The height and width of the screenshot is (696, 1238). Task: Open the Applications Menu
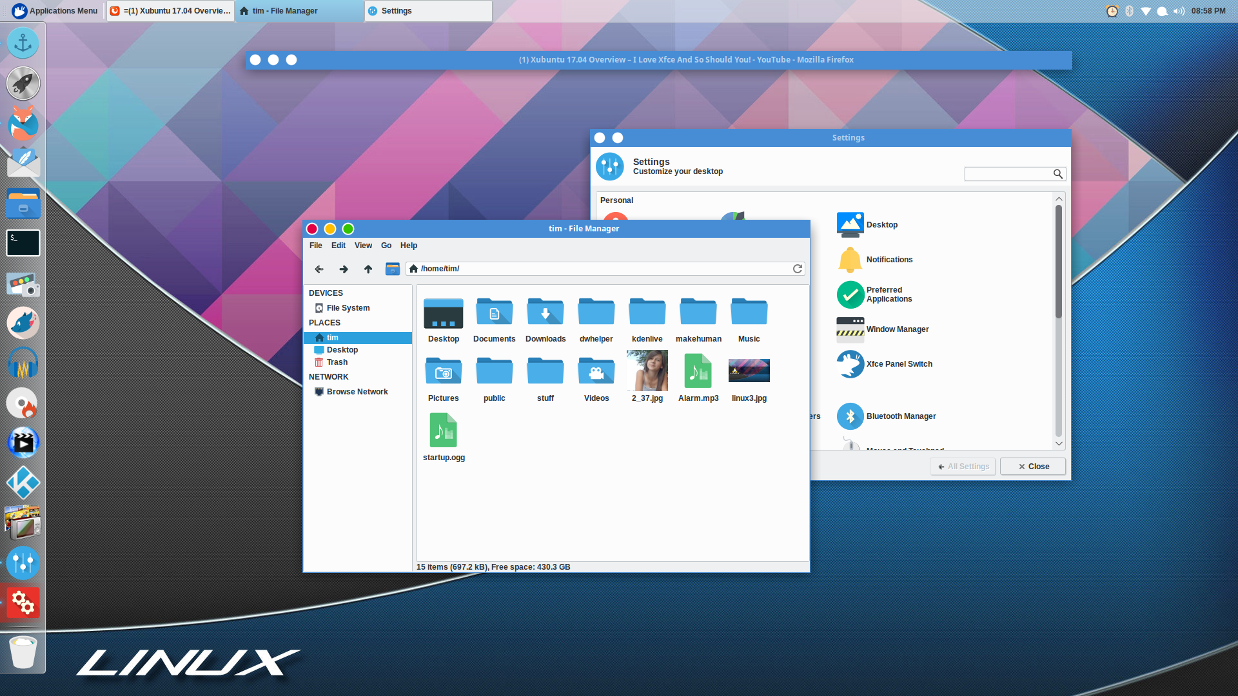click(x=55, y=11)
